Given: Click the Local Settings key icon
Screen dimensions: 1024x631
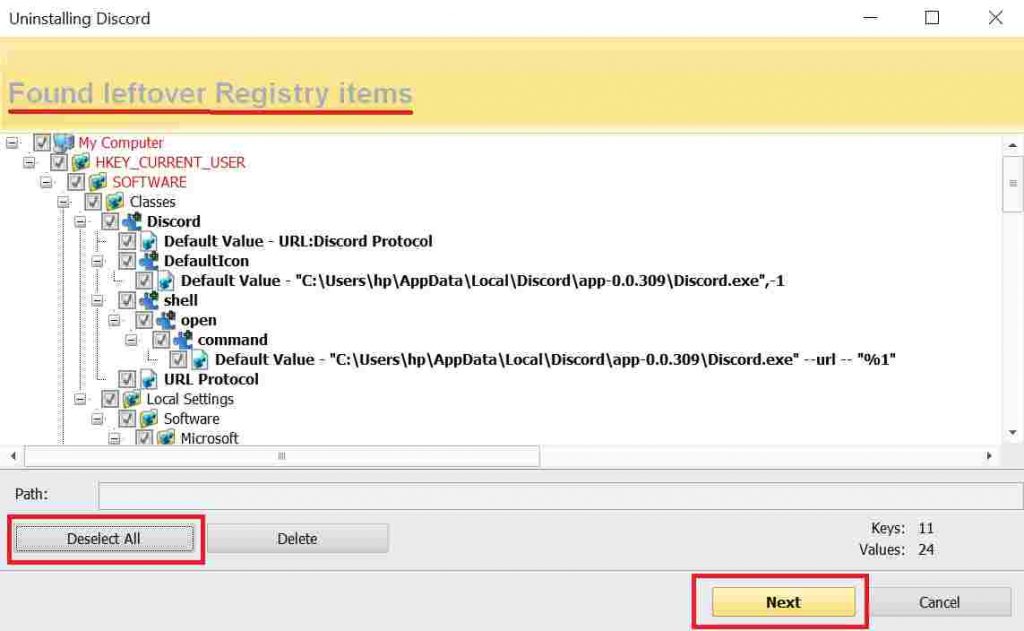Looking at the screenshot, I should (132, 398).
